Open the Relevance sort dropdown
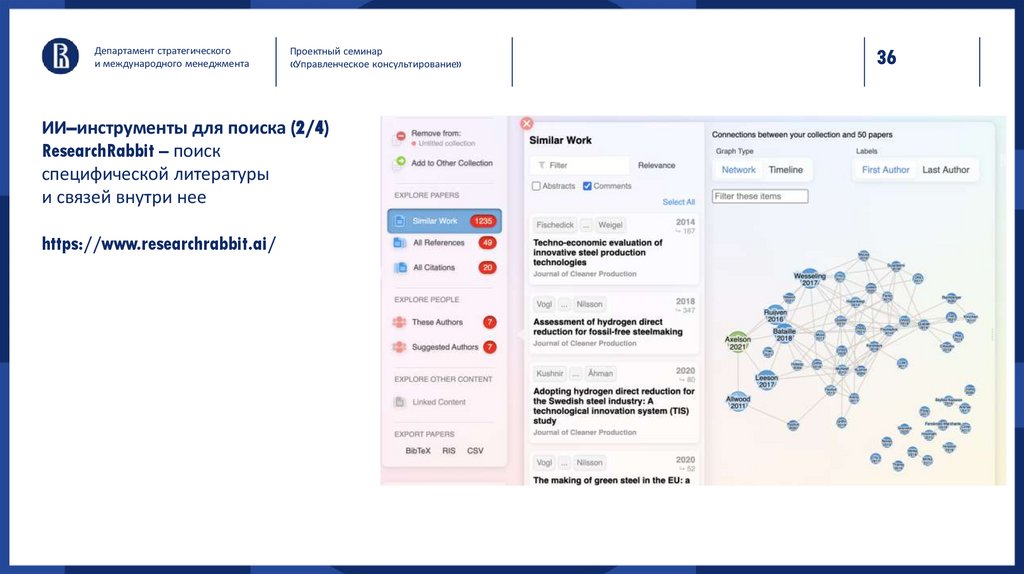Image resolution: width=1024 pixels, height=574 pixels. click(x=656, y=165)
